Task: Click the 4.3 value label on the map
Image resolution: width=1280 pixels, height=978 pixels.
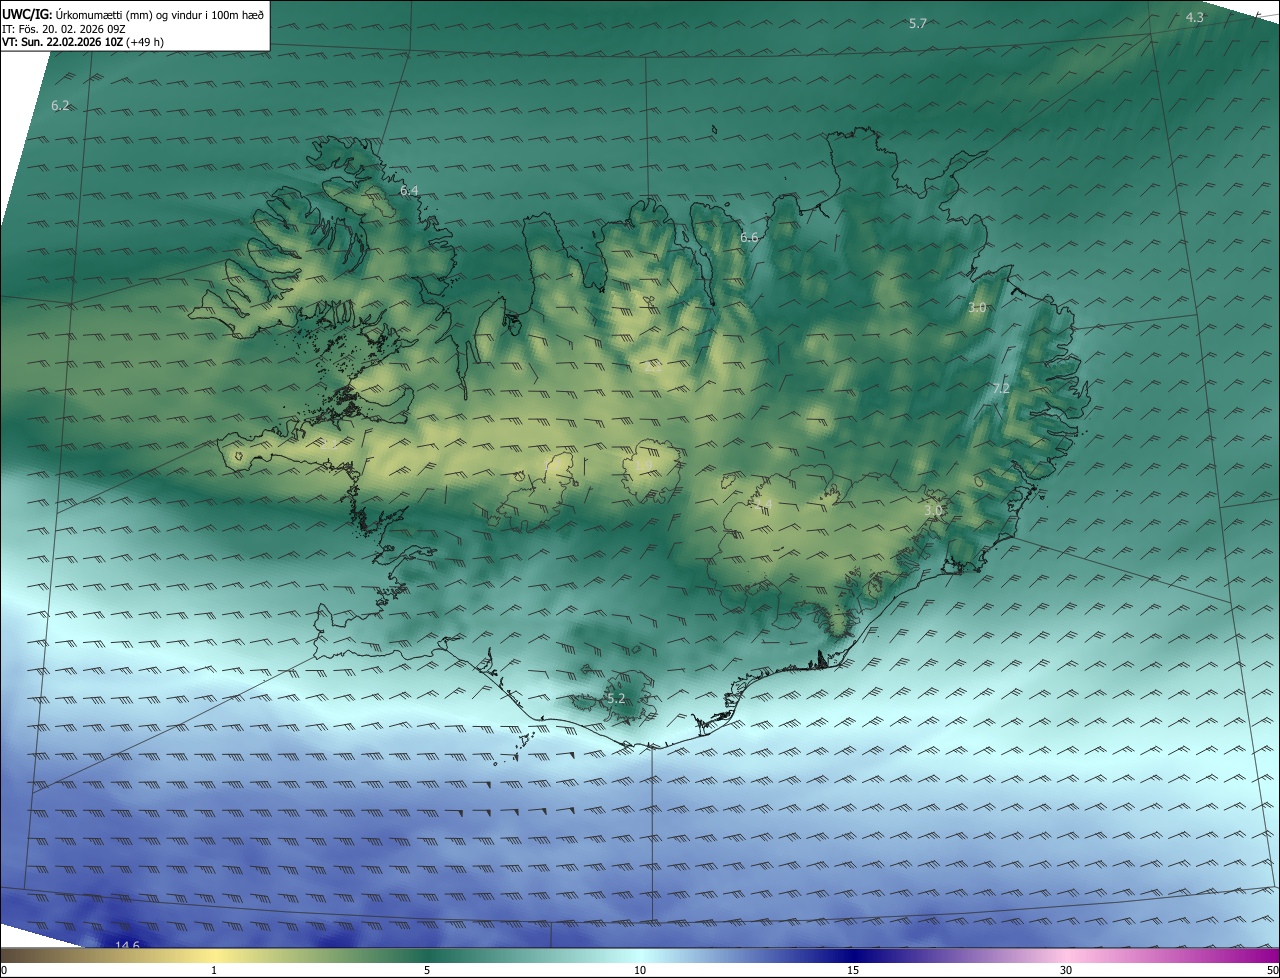Action: pyautogui.click(x=1195, y=18)
